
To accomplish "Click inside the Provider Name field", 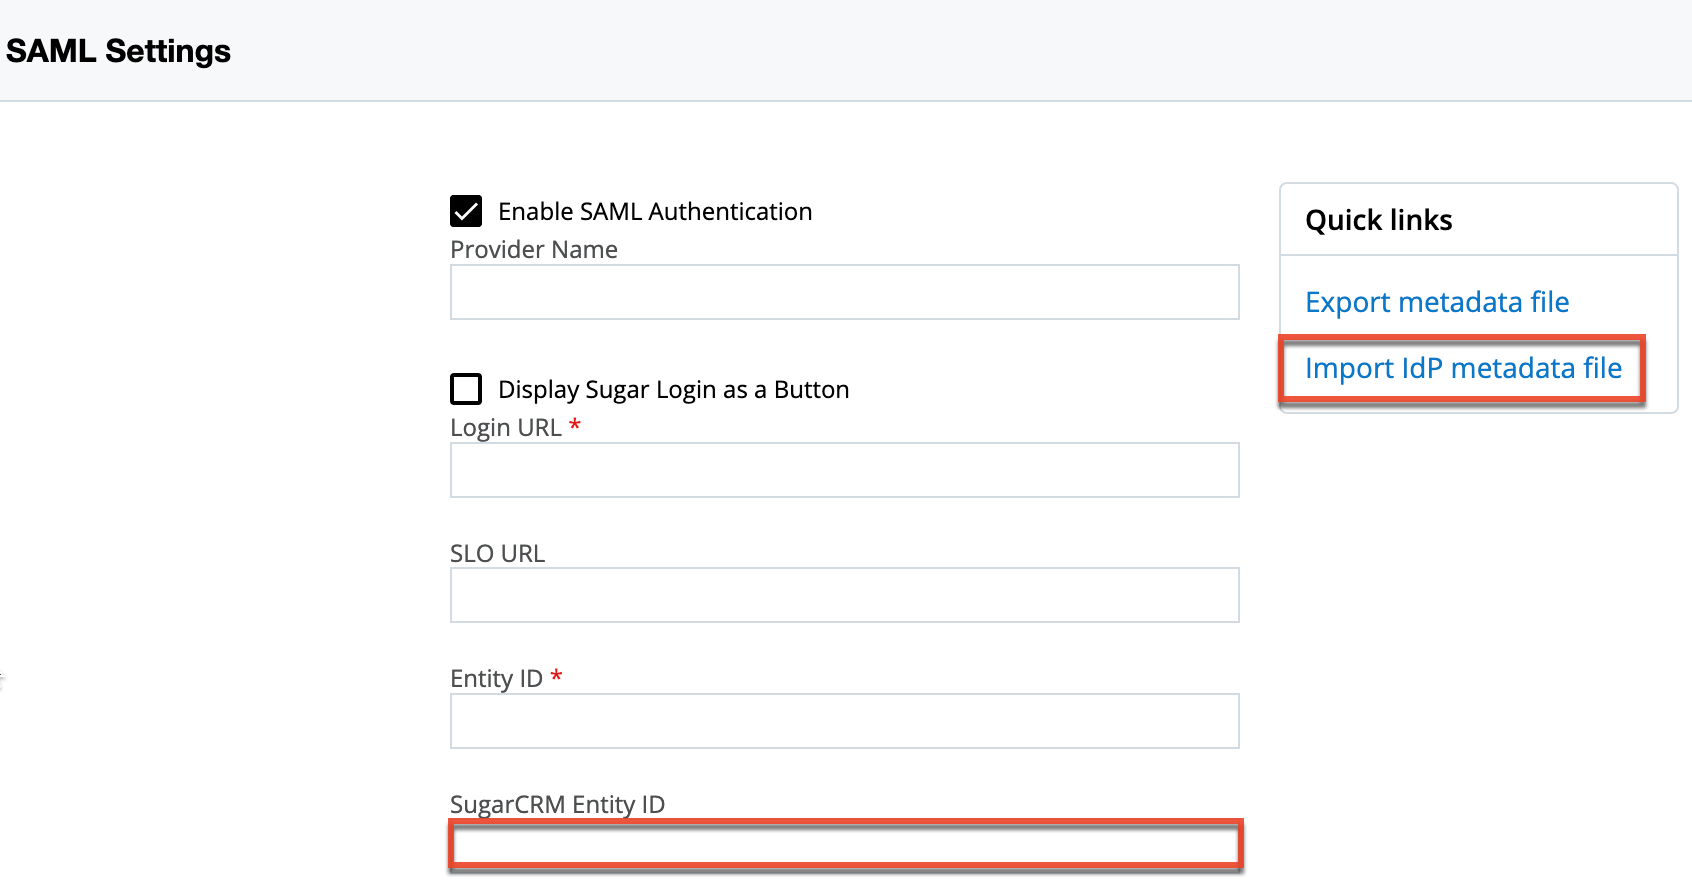I will (x=844, y=292).
